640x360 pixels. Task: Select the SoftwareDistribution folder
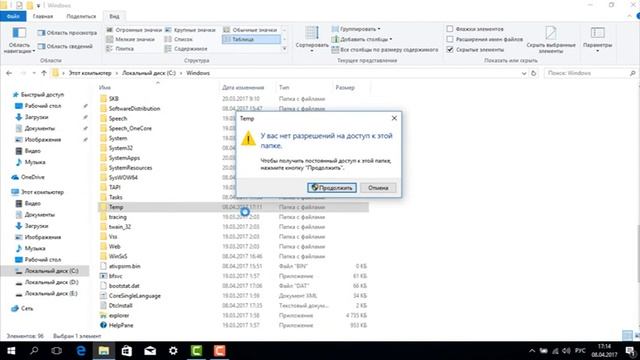[x=134, y=109]
